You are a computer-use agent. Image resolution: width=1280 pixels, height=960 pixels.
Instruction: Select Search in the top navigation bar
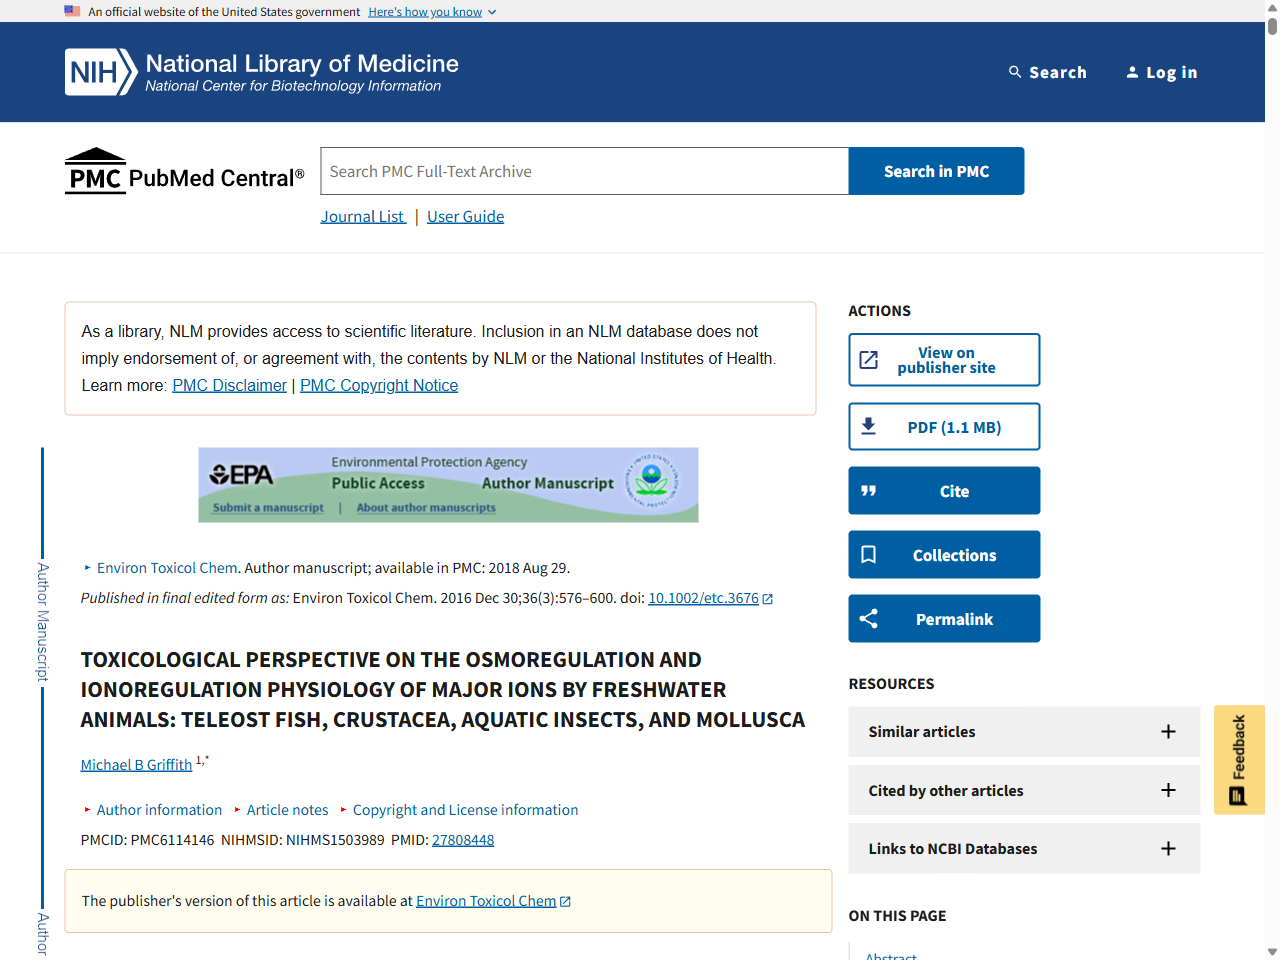pos(1059,71)
